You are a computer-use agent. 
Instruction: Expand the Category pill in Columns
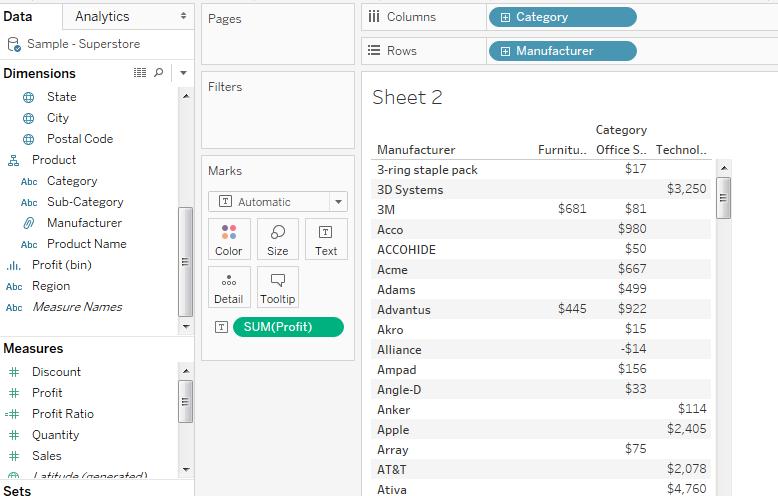[x=505, y=17]
